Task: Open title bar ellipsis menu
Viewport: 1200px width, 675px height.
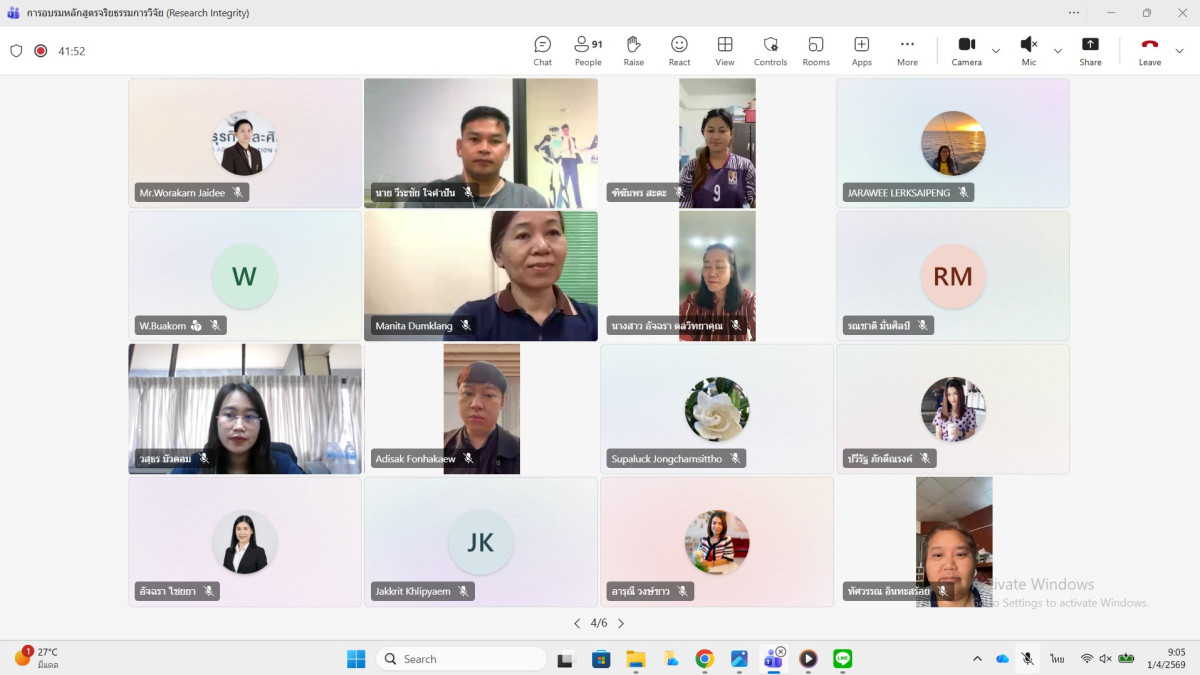Action: point(1074,13)
